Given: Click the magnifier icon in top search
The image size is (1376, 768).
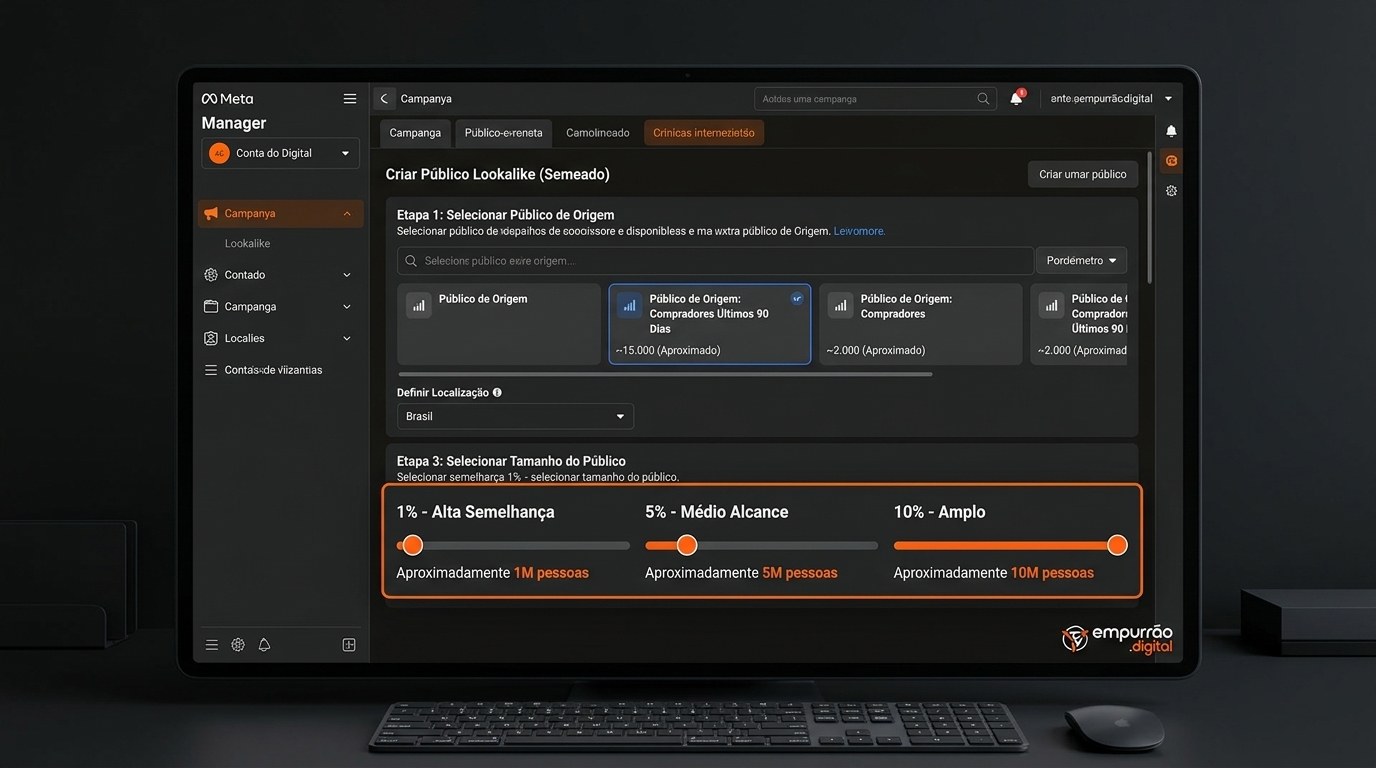Looking at the screenshot, I should 983,99.
